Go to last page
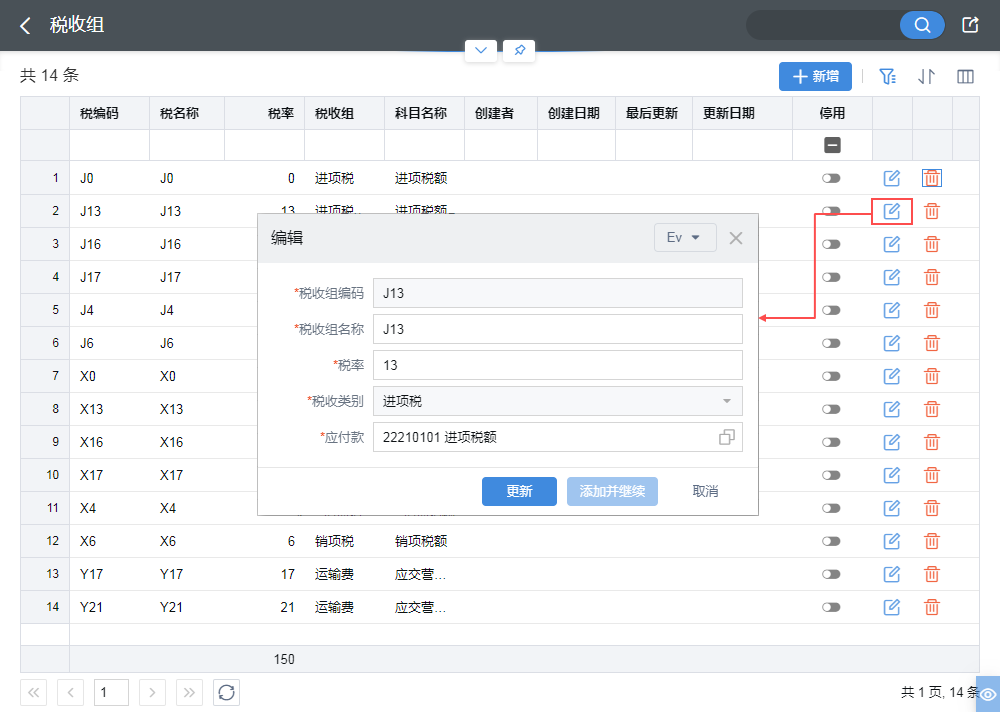Screen dimensions: 1000x712 pyautogui.click(x=189, y=692)
